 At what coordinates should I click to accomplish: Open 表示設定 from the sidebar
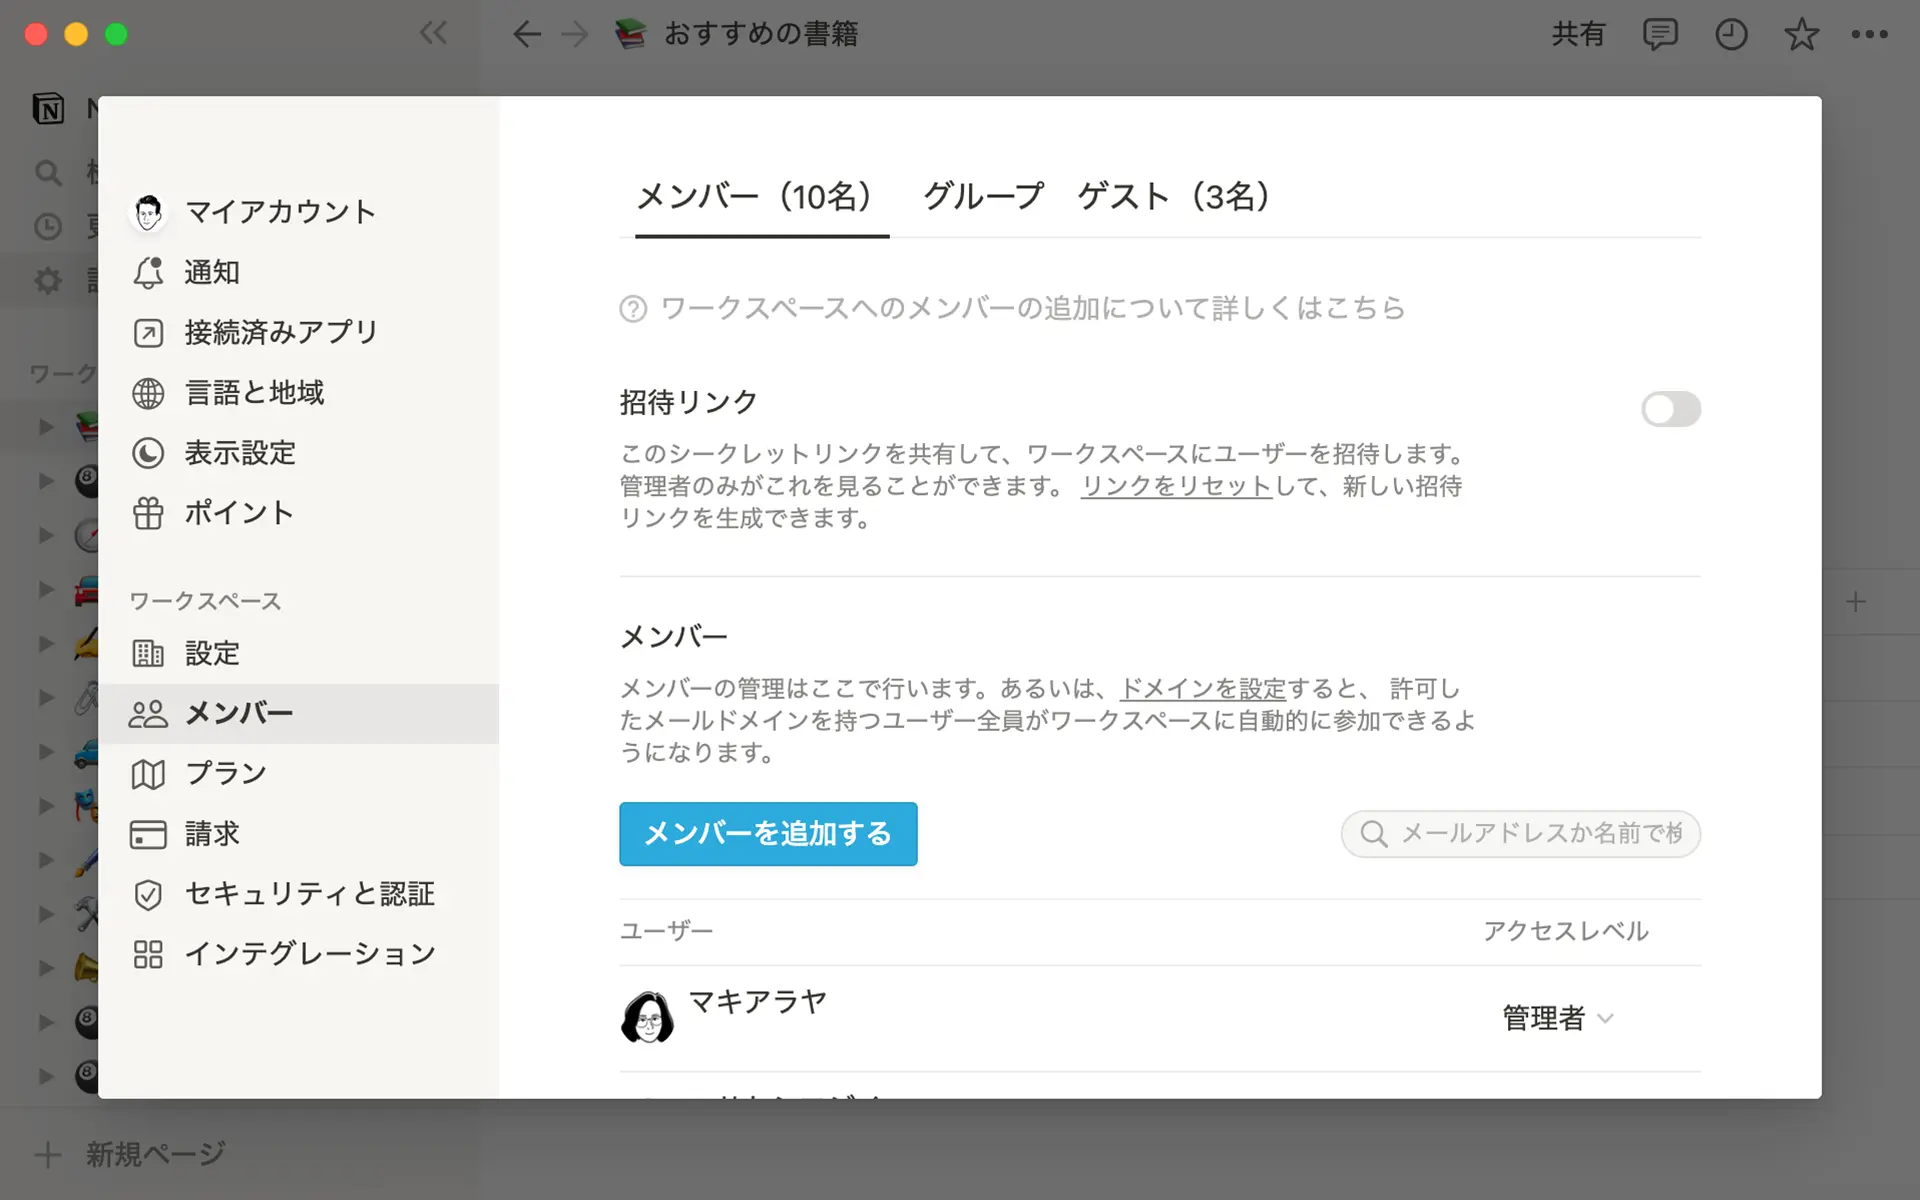tap(238, 453)
